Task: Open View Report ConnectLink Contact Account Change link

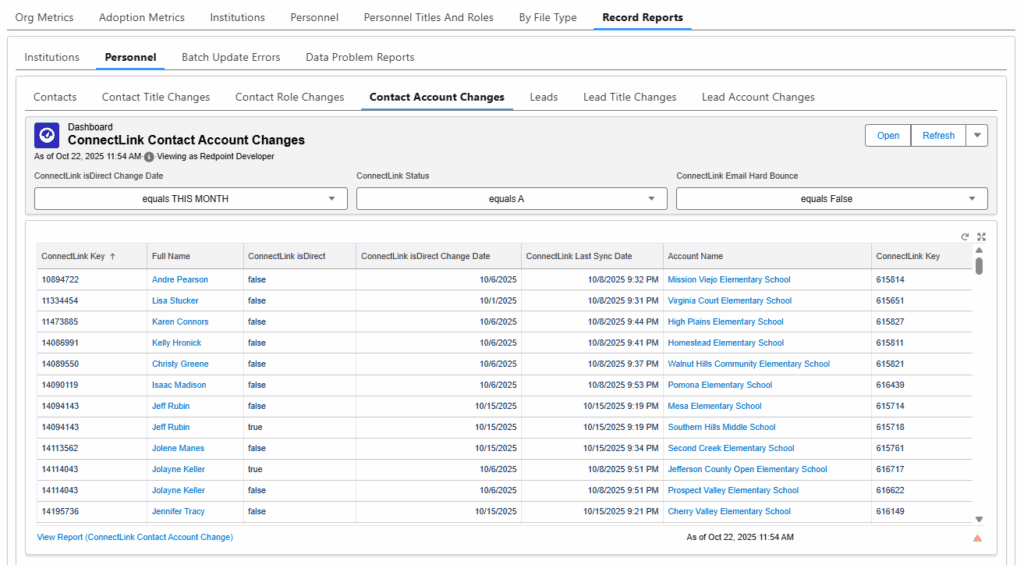Action: (135, 537)
